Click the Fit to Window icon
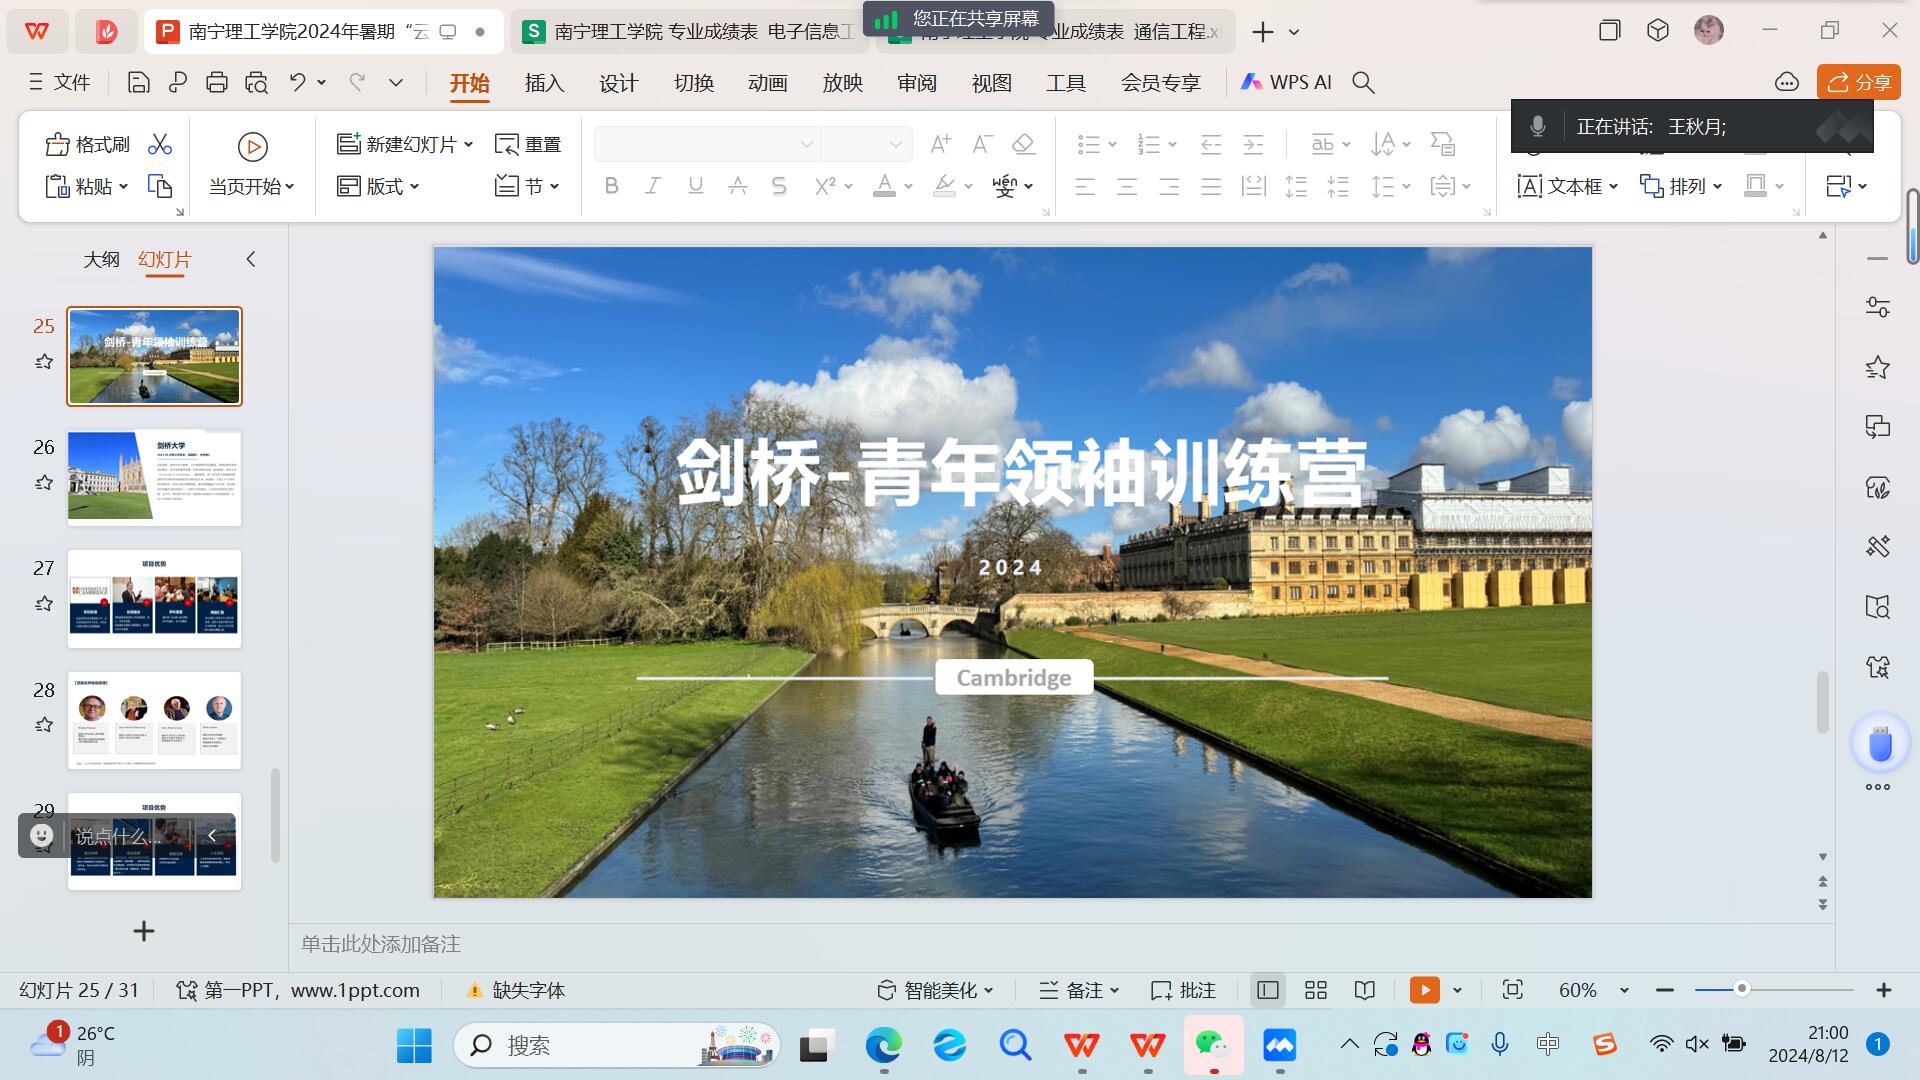The image size is (1920, 1080). coord(1513,990)
